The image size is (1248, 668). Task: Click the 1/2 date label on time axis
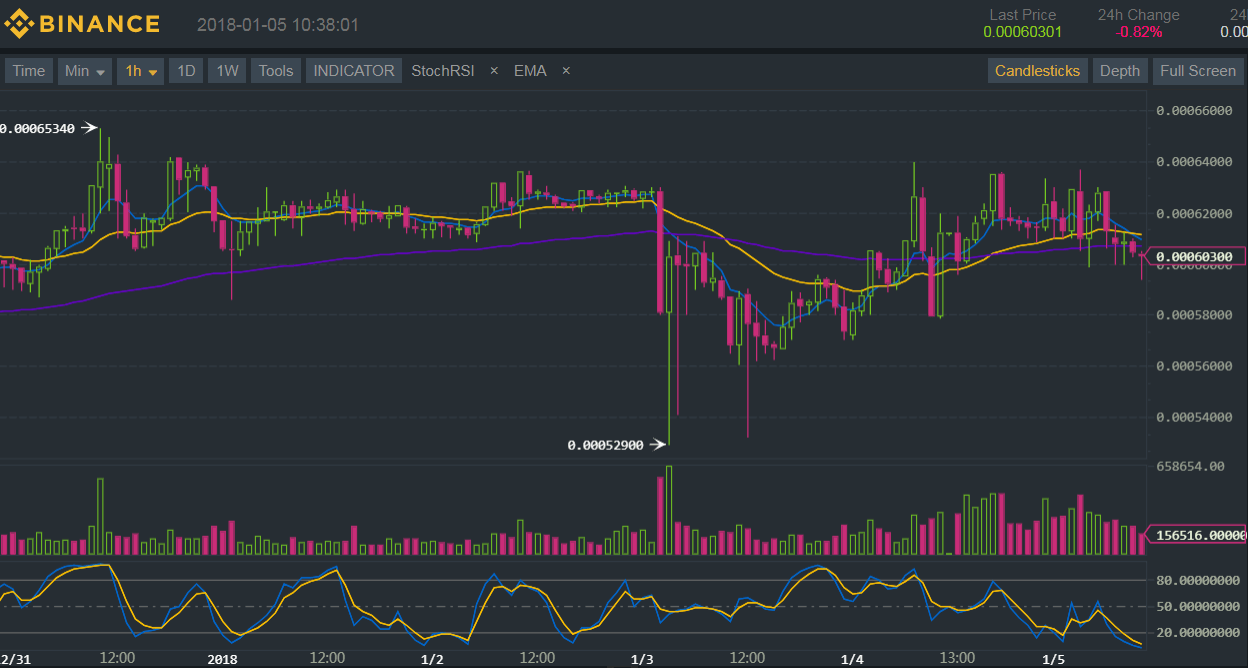pyautogui.click(x=432, y=659)
